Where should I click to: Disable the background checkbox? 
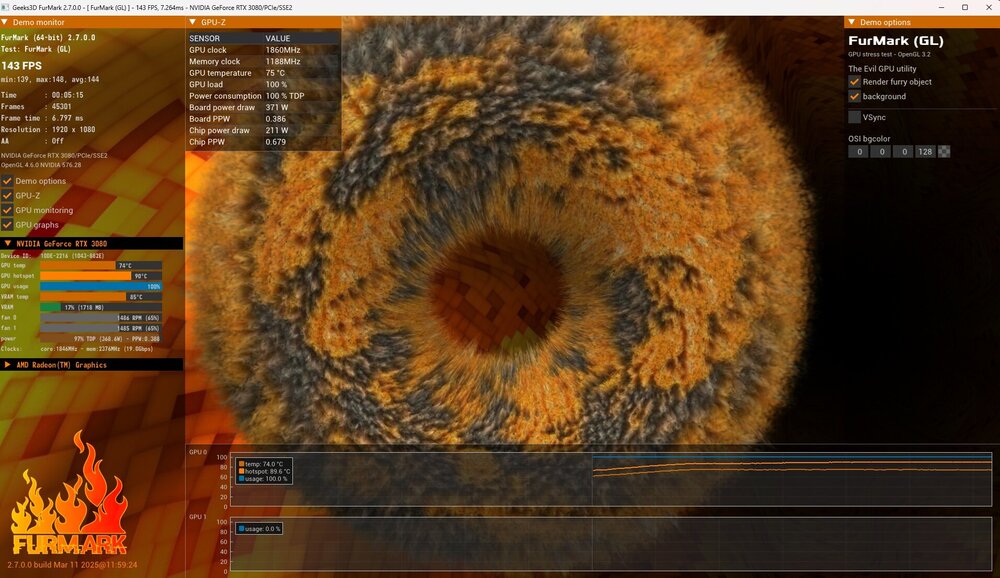[855, 96]
